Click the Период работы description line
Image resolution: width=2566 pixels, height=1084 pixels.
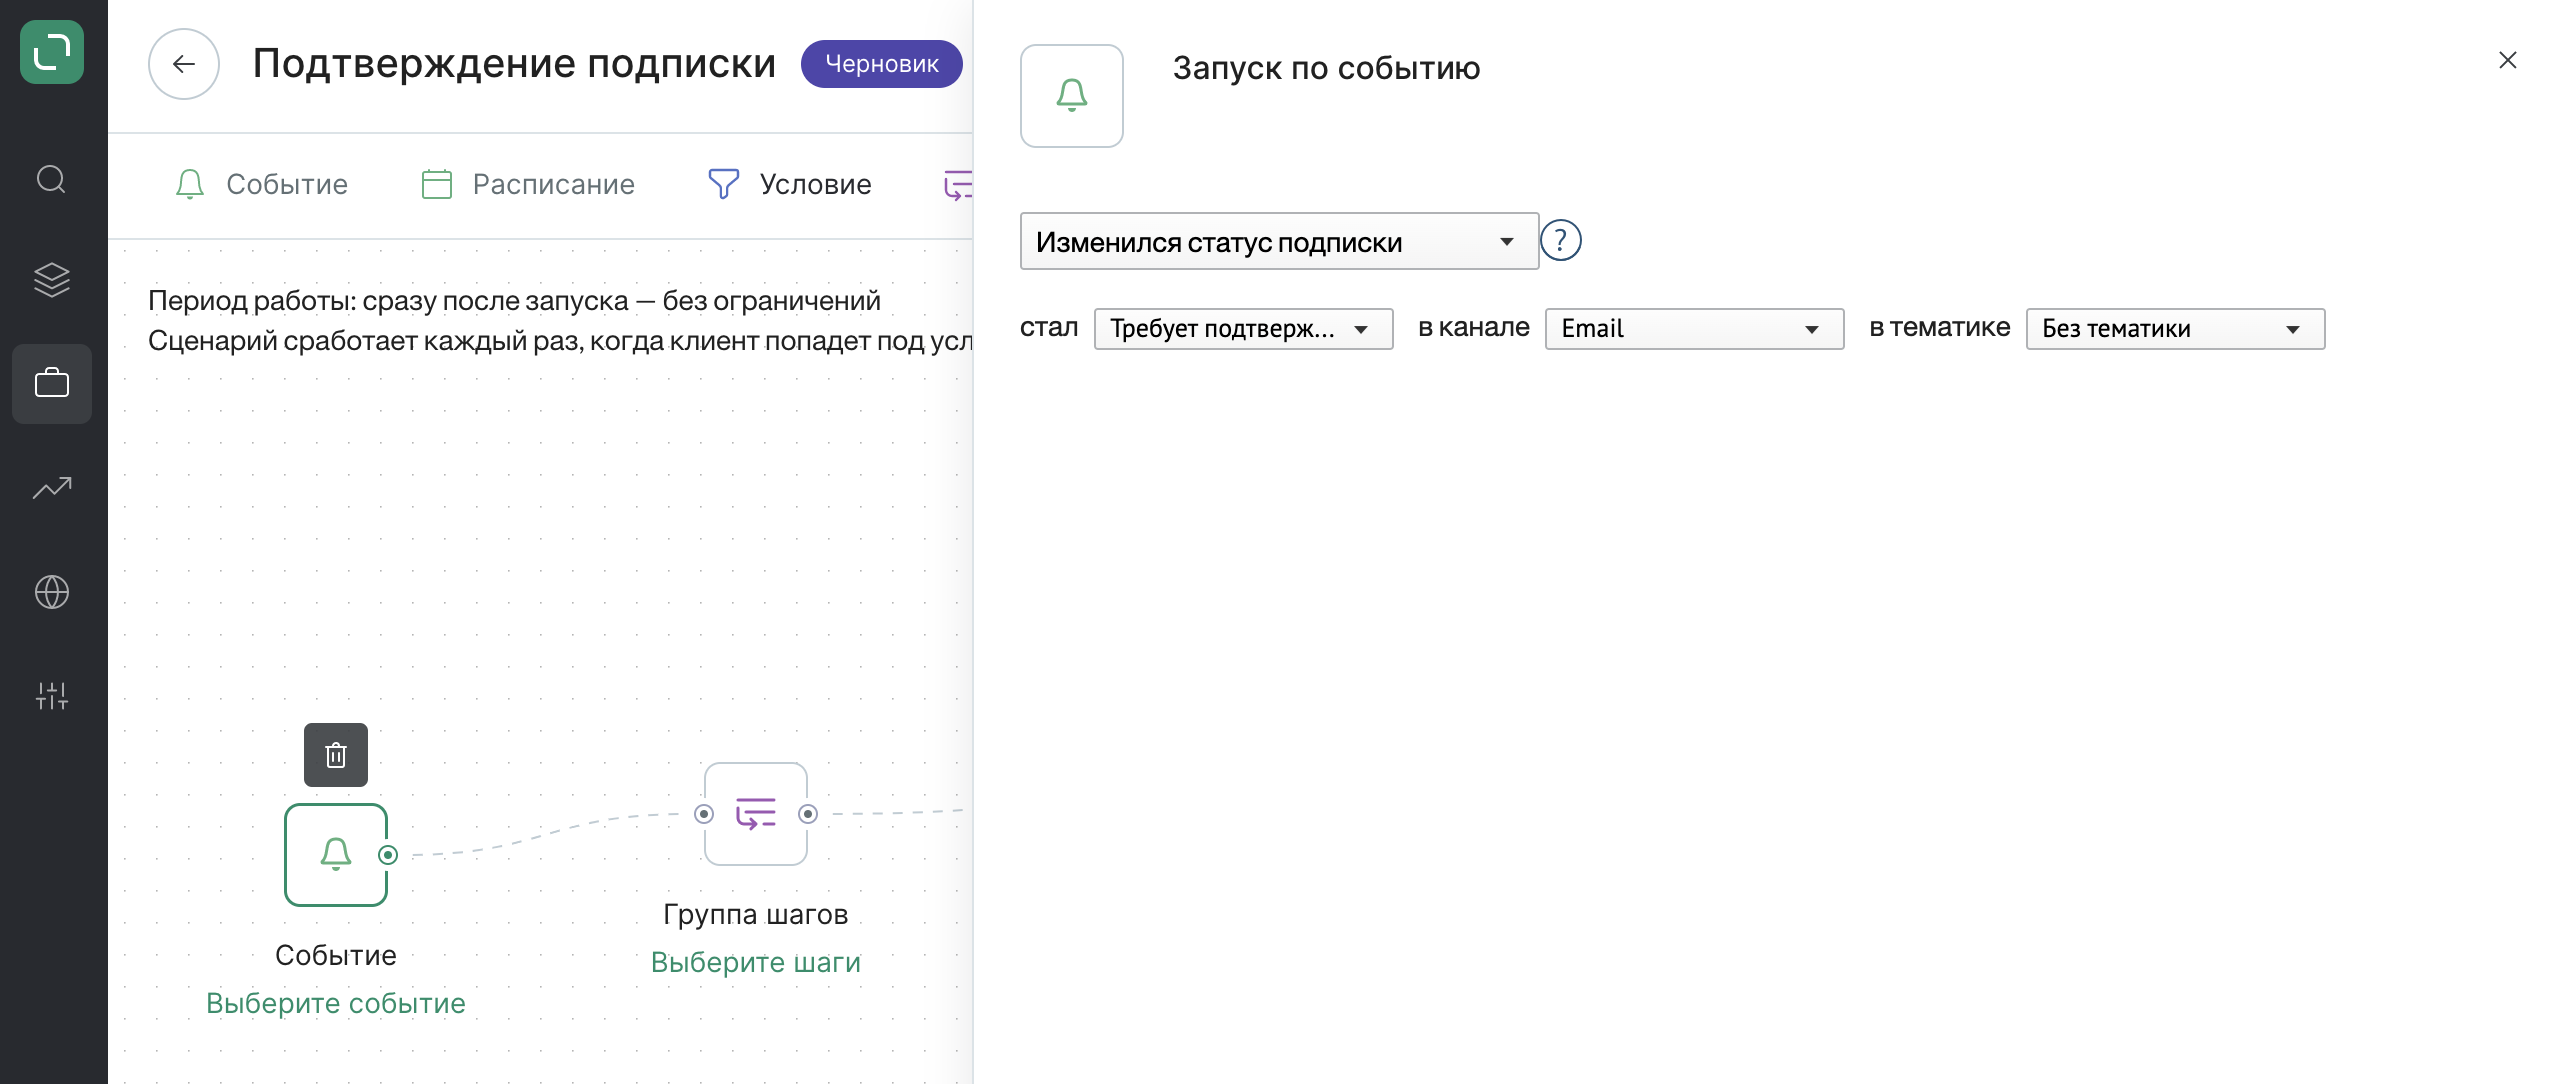click(514, 301)
